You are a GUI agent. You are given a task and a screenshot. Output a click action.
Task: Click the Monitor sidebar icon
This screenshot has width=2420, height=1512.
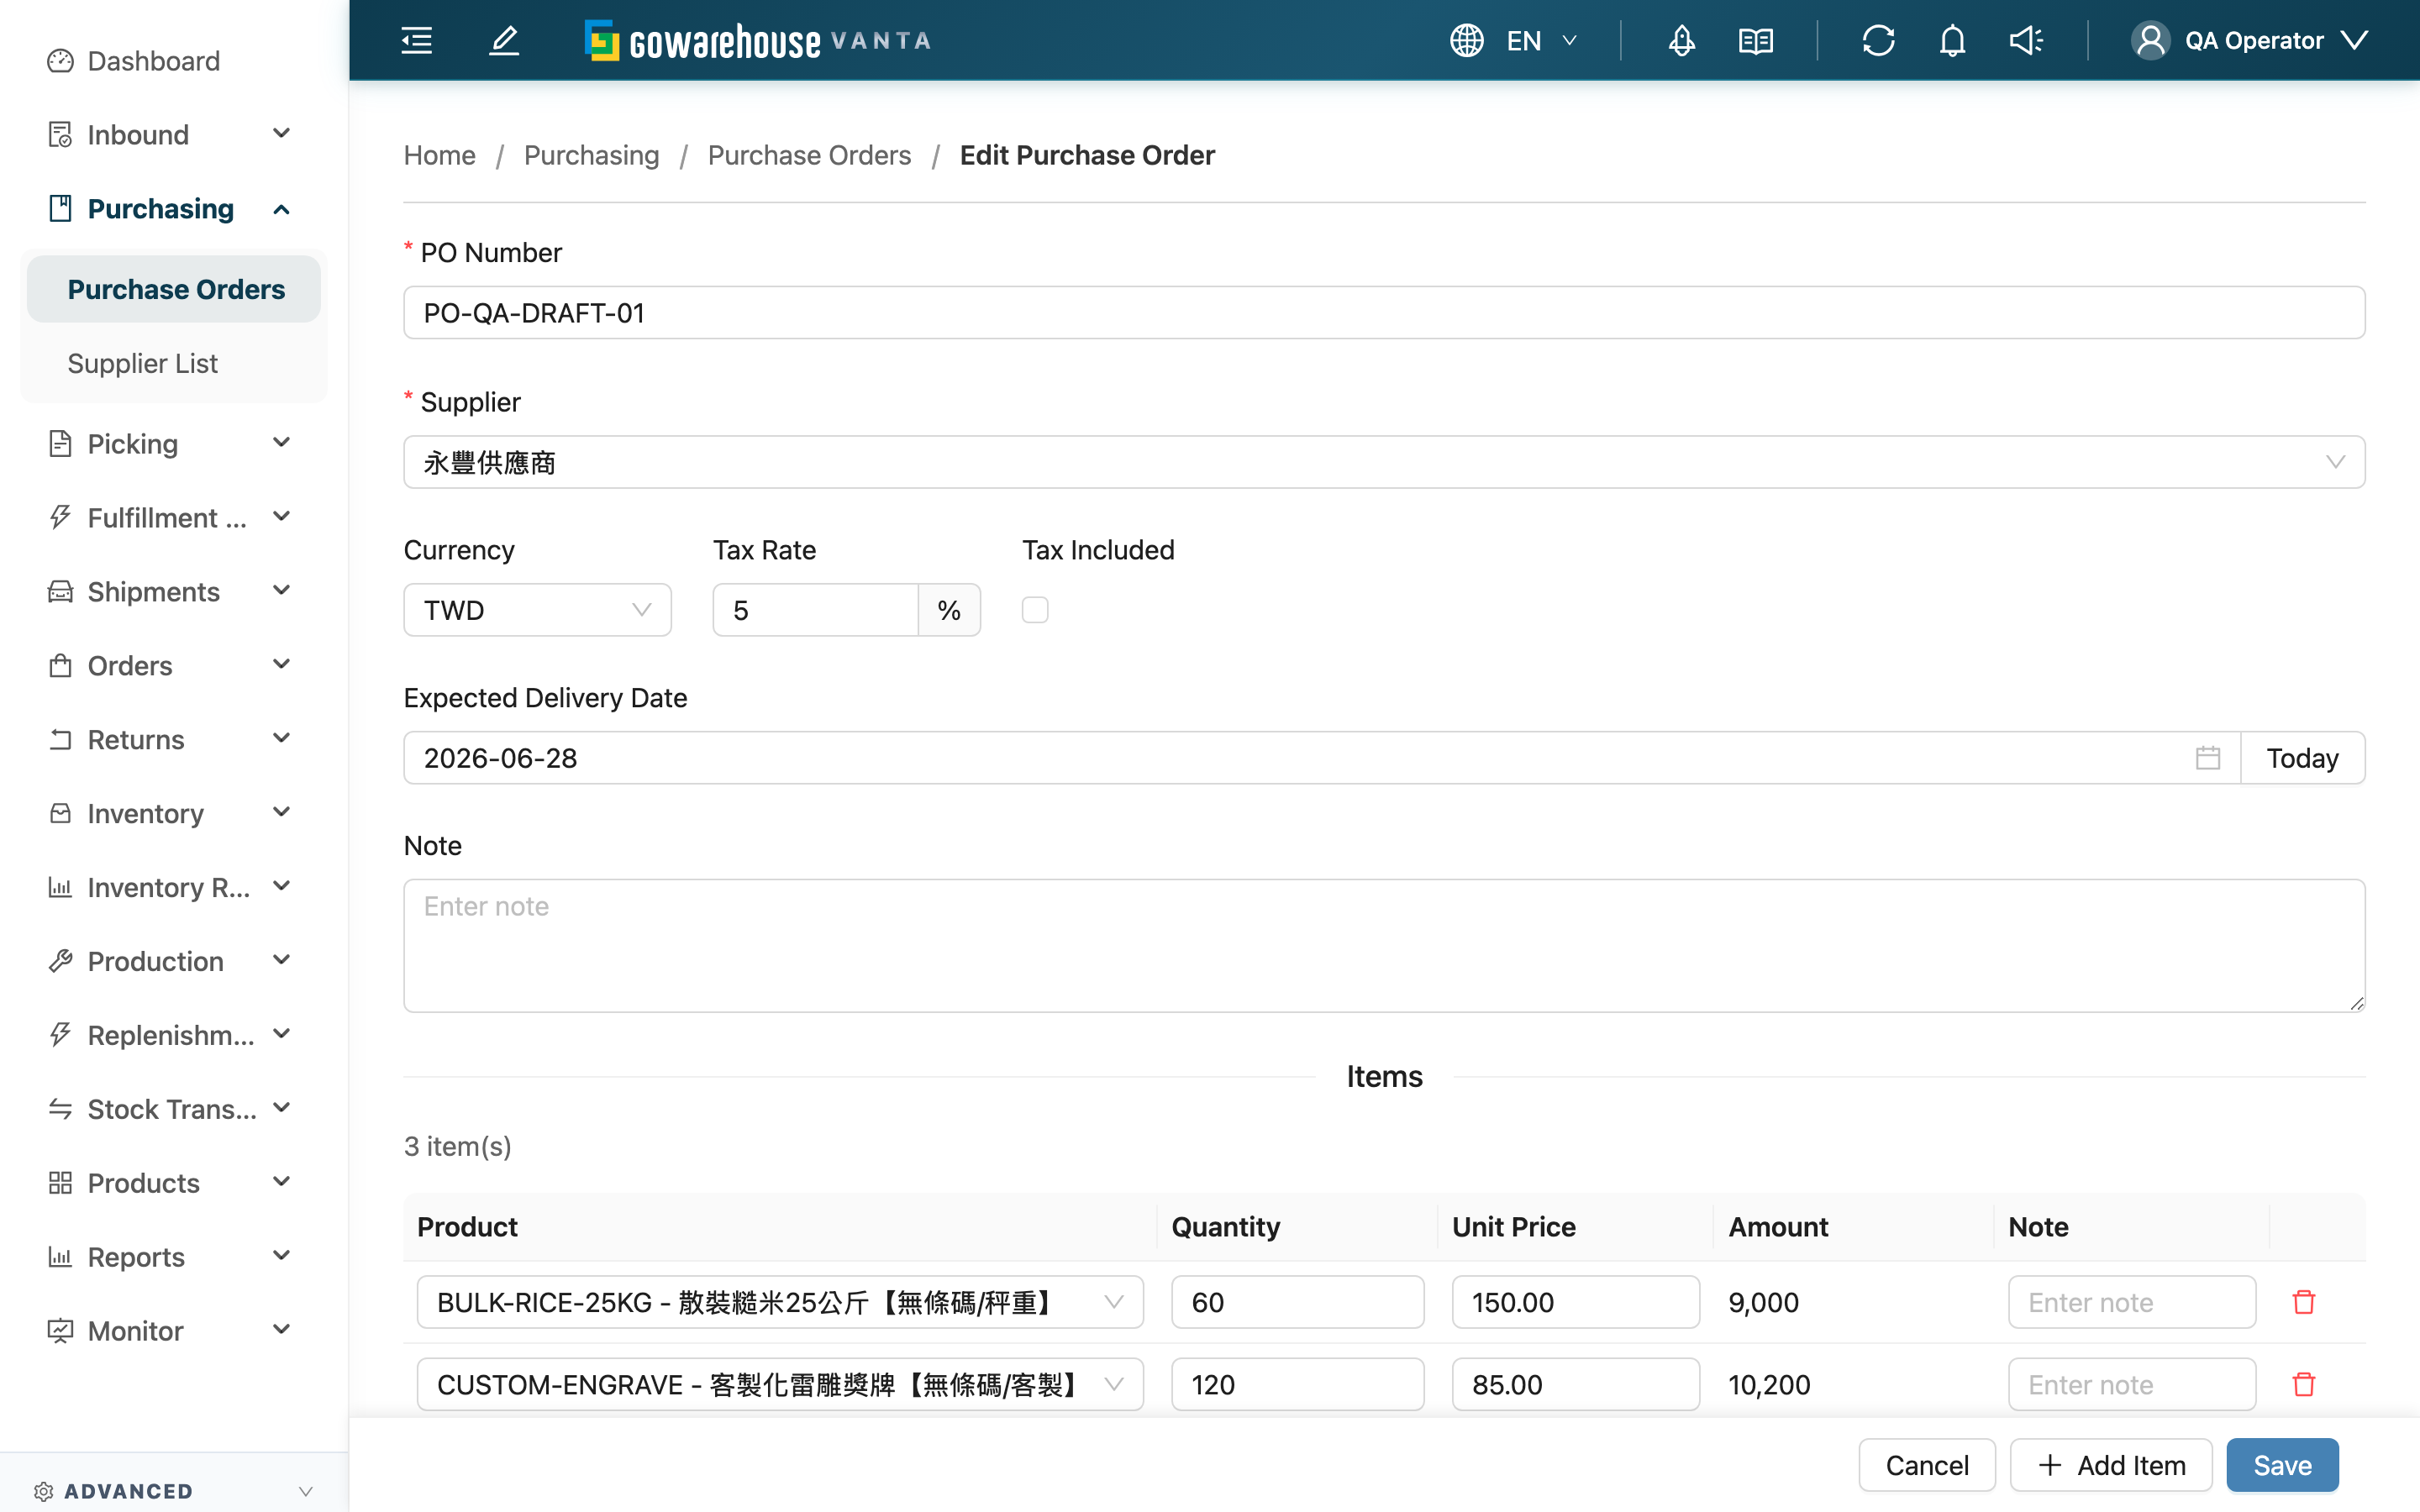[60, 1331]
